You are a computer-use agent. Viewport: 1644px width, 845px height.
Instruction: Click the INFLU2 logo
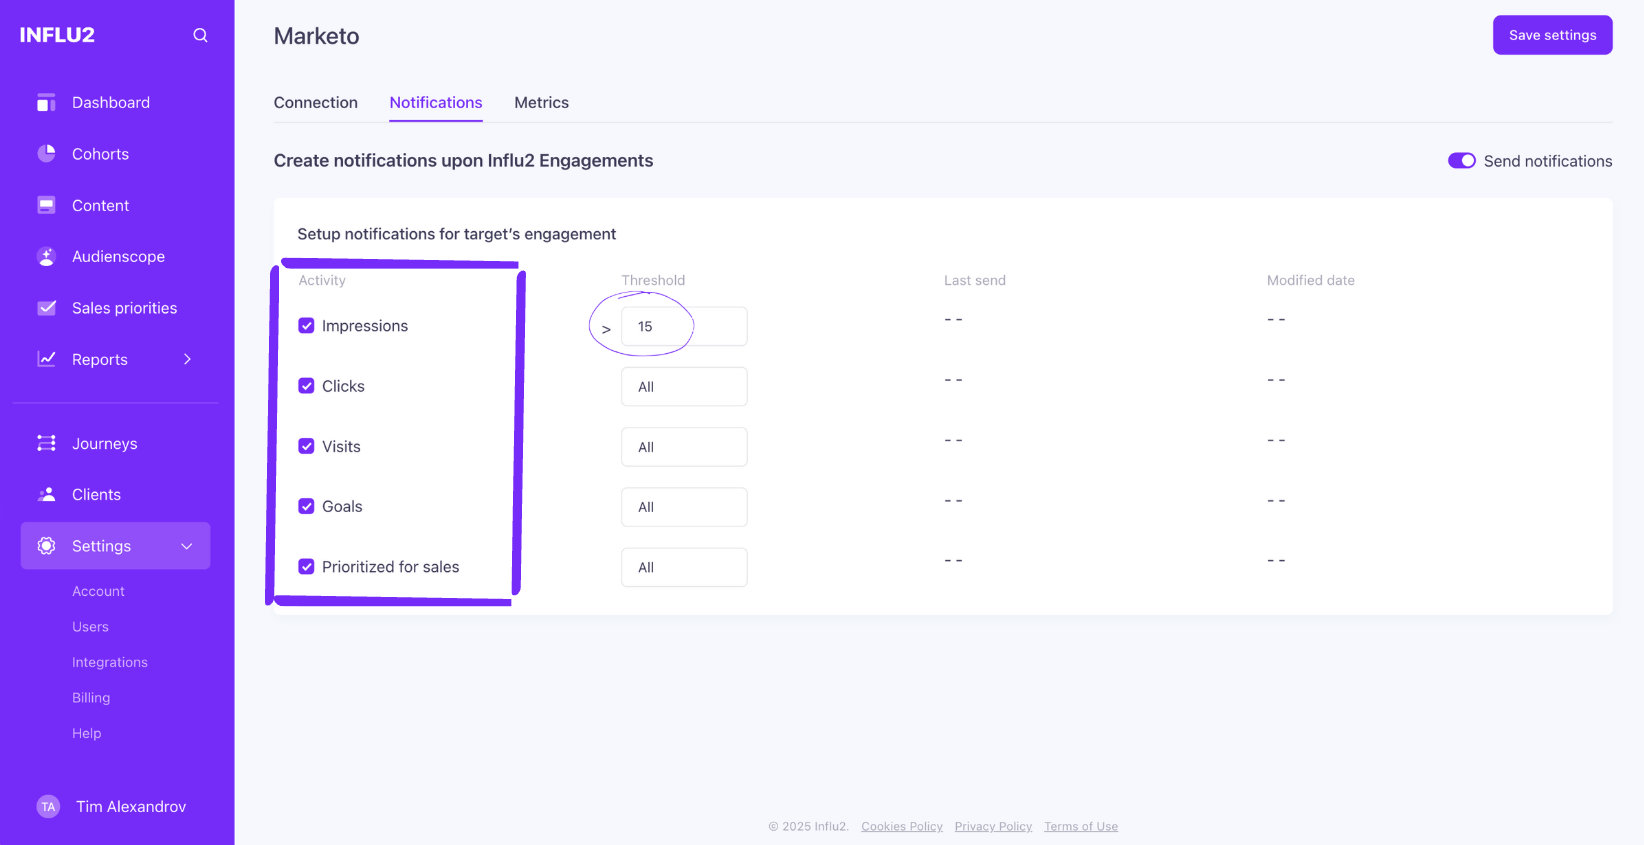coord(57,35)
